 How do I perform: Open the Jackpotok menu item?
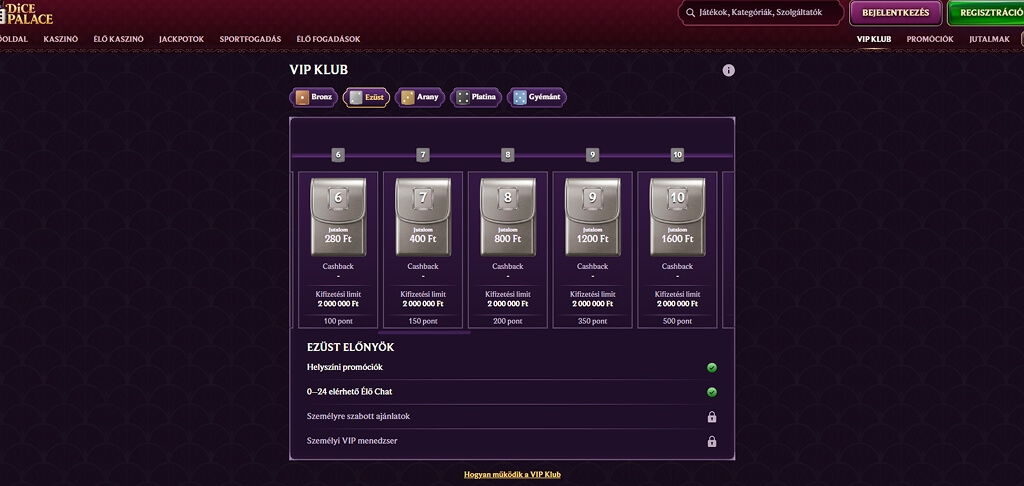click(182, 39)
